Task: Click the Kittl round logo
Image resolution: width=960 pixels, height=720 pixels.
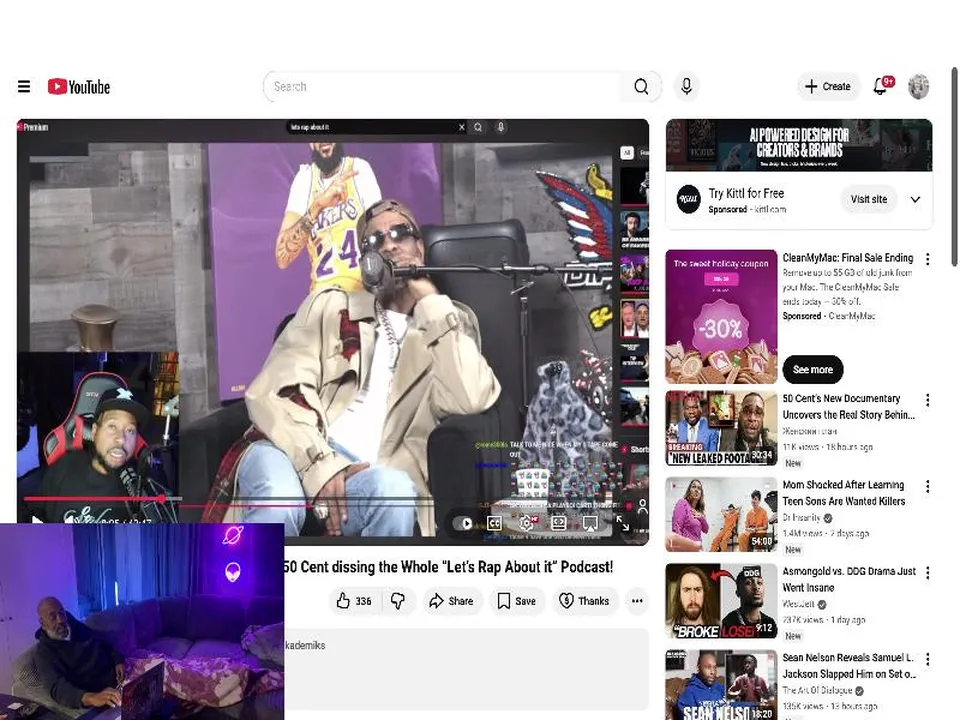Action: pos(688,200)
